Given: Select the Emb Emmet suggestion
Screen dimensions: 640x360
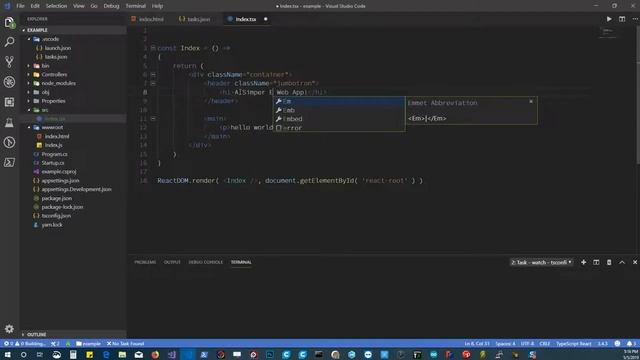Looking at the screenshot, I should 339,110.
